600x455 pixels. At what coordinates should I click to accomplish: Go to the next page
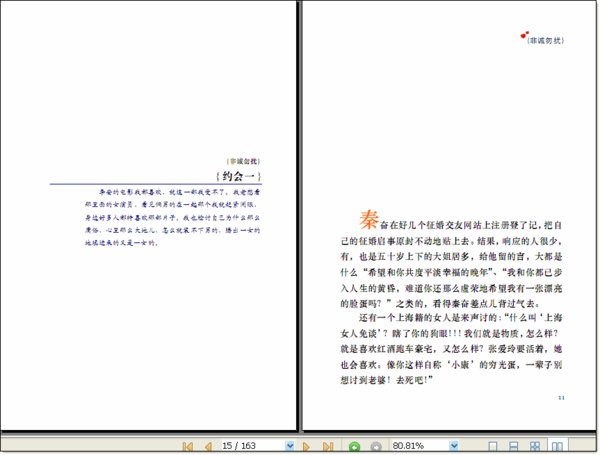pos(306,446)
